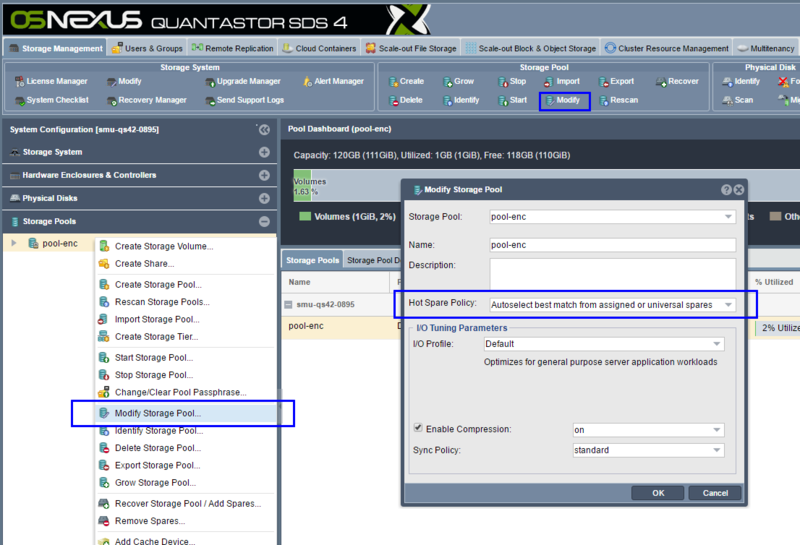Screen dimensions: 800x545
Task: Click Recover in Storage Pool ribbon
Action: 677,81
